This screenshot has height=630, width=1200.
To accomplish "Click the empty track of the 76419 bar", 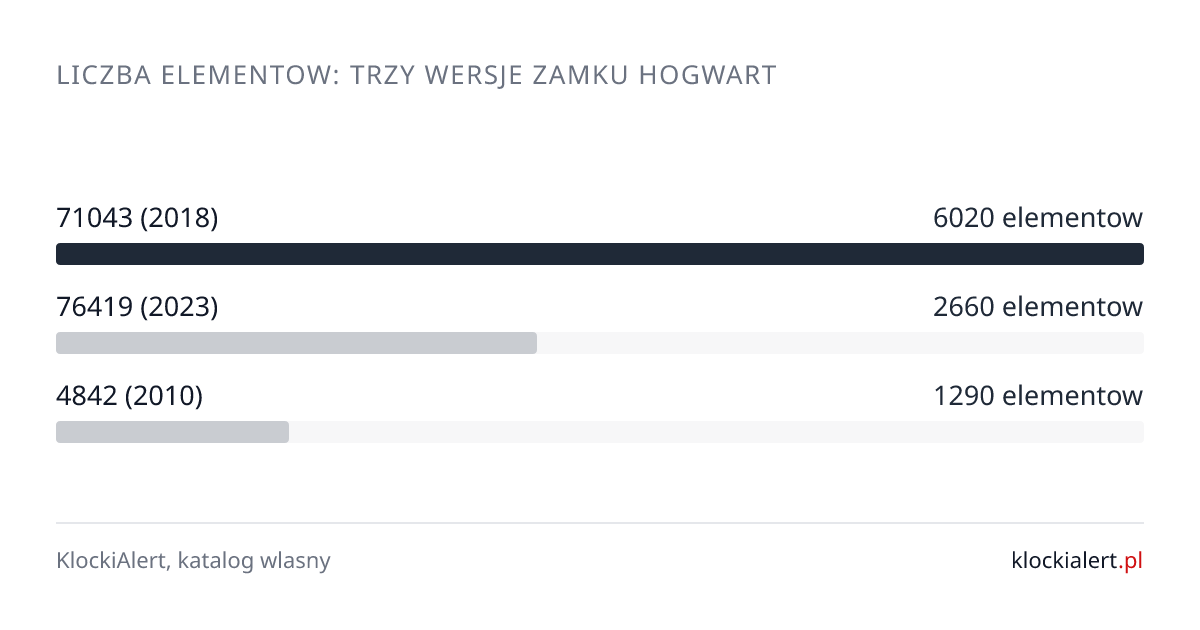I will [x=840, y=343].
